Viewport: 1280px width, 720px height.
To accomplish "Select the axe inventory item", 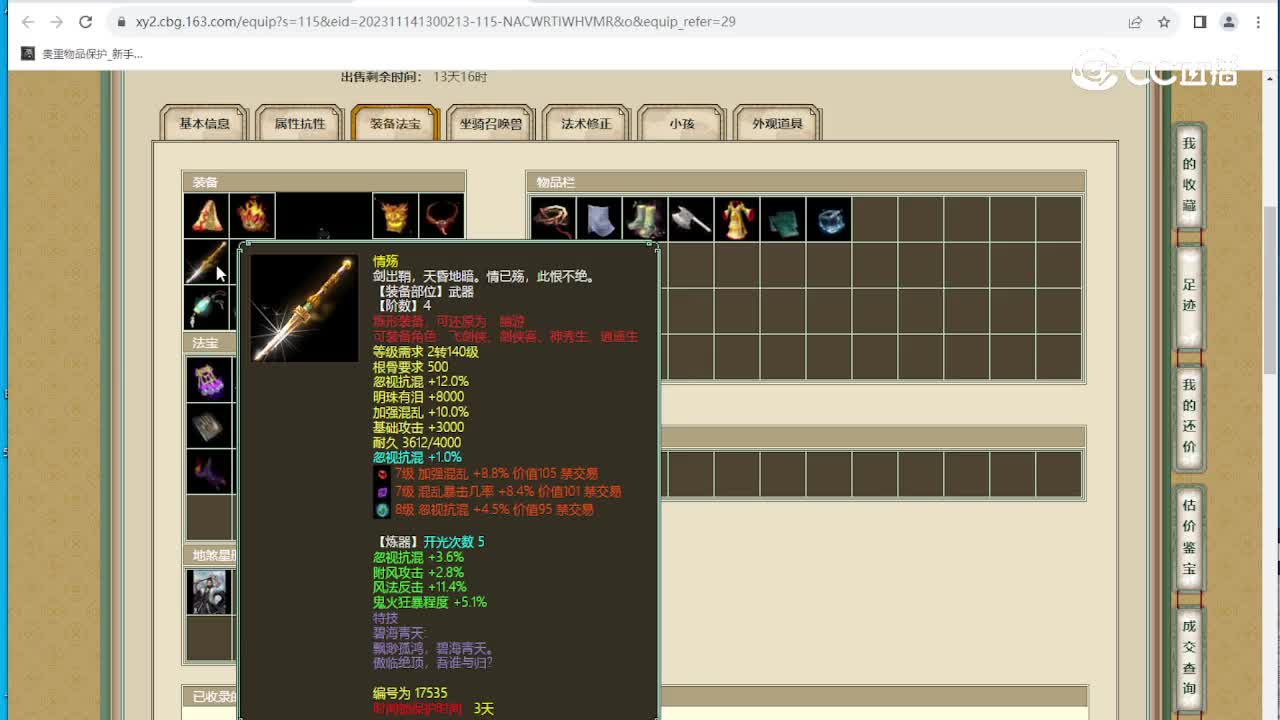I will pyautogui.click(x=691, y=219).
